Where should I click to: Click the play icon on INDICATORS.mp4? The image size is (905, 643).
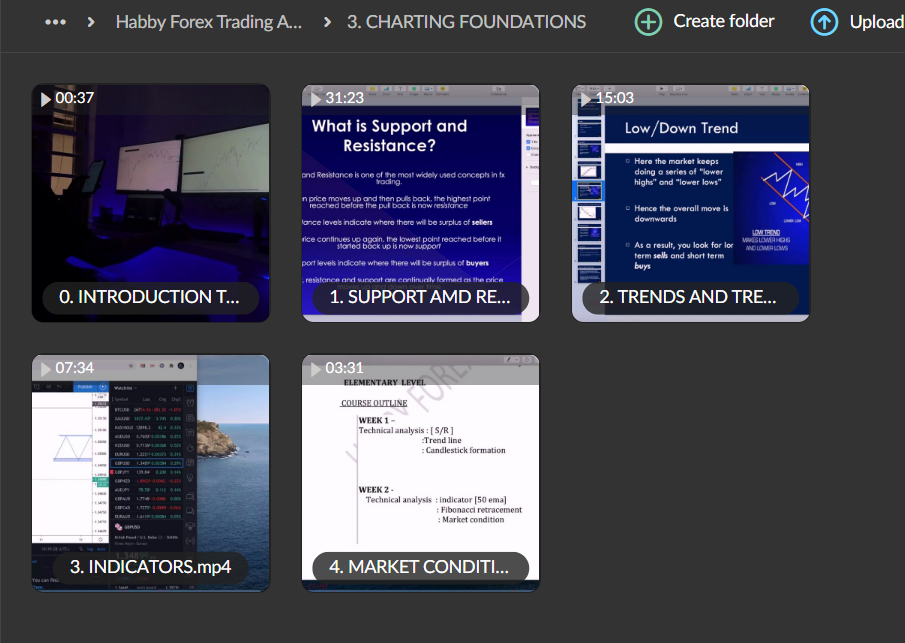click(x=45, y=368)
